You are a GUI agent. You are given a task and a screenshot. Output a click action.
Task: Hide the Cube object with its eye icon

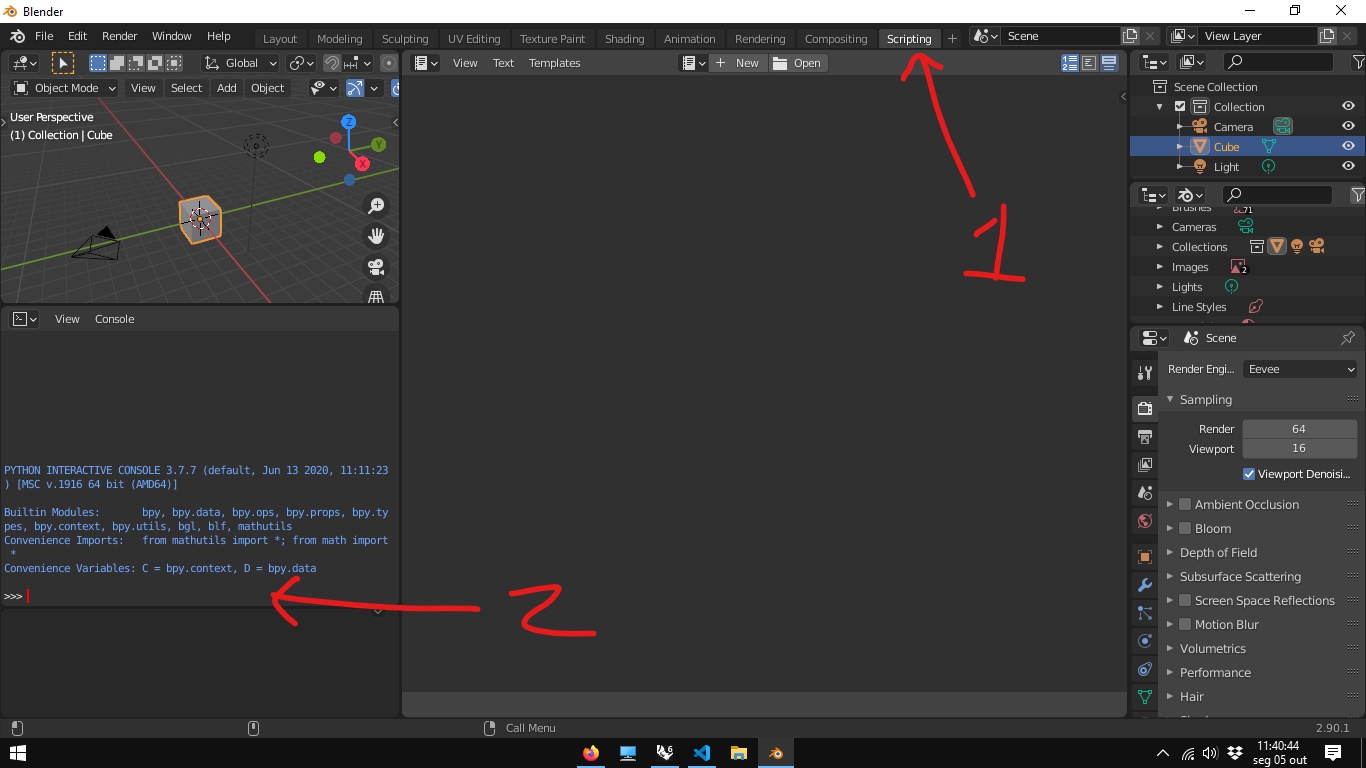pos(1348,146)
